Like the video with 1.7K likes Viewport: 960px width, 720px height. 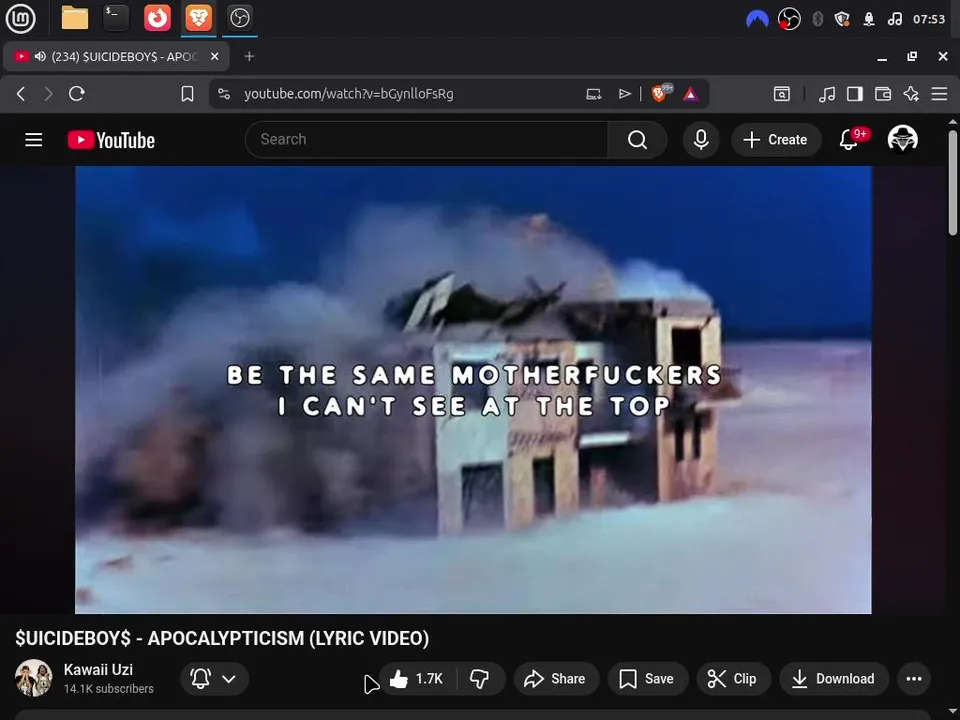coord(418,678)
